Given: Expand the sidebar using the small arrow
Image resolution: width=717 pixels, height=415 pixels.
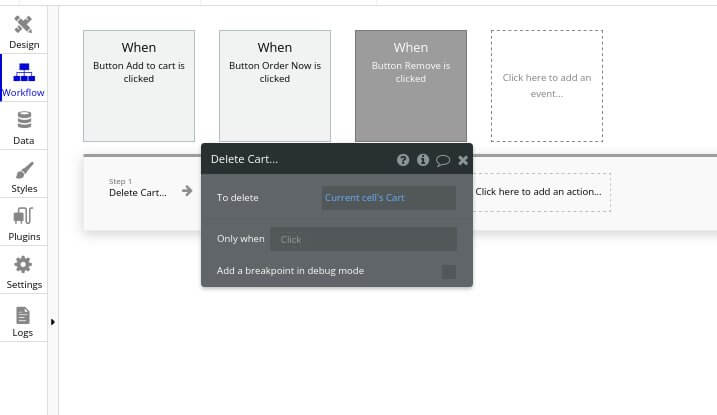Looking at the screenshot, I should [x=53, y=321].
